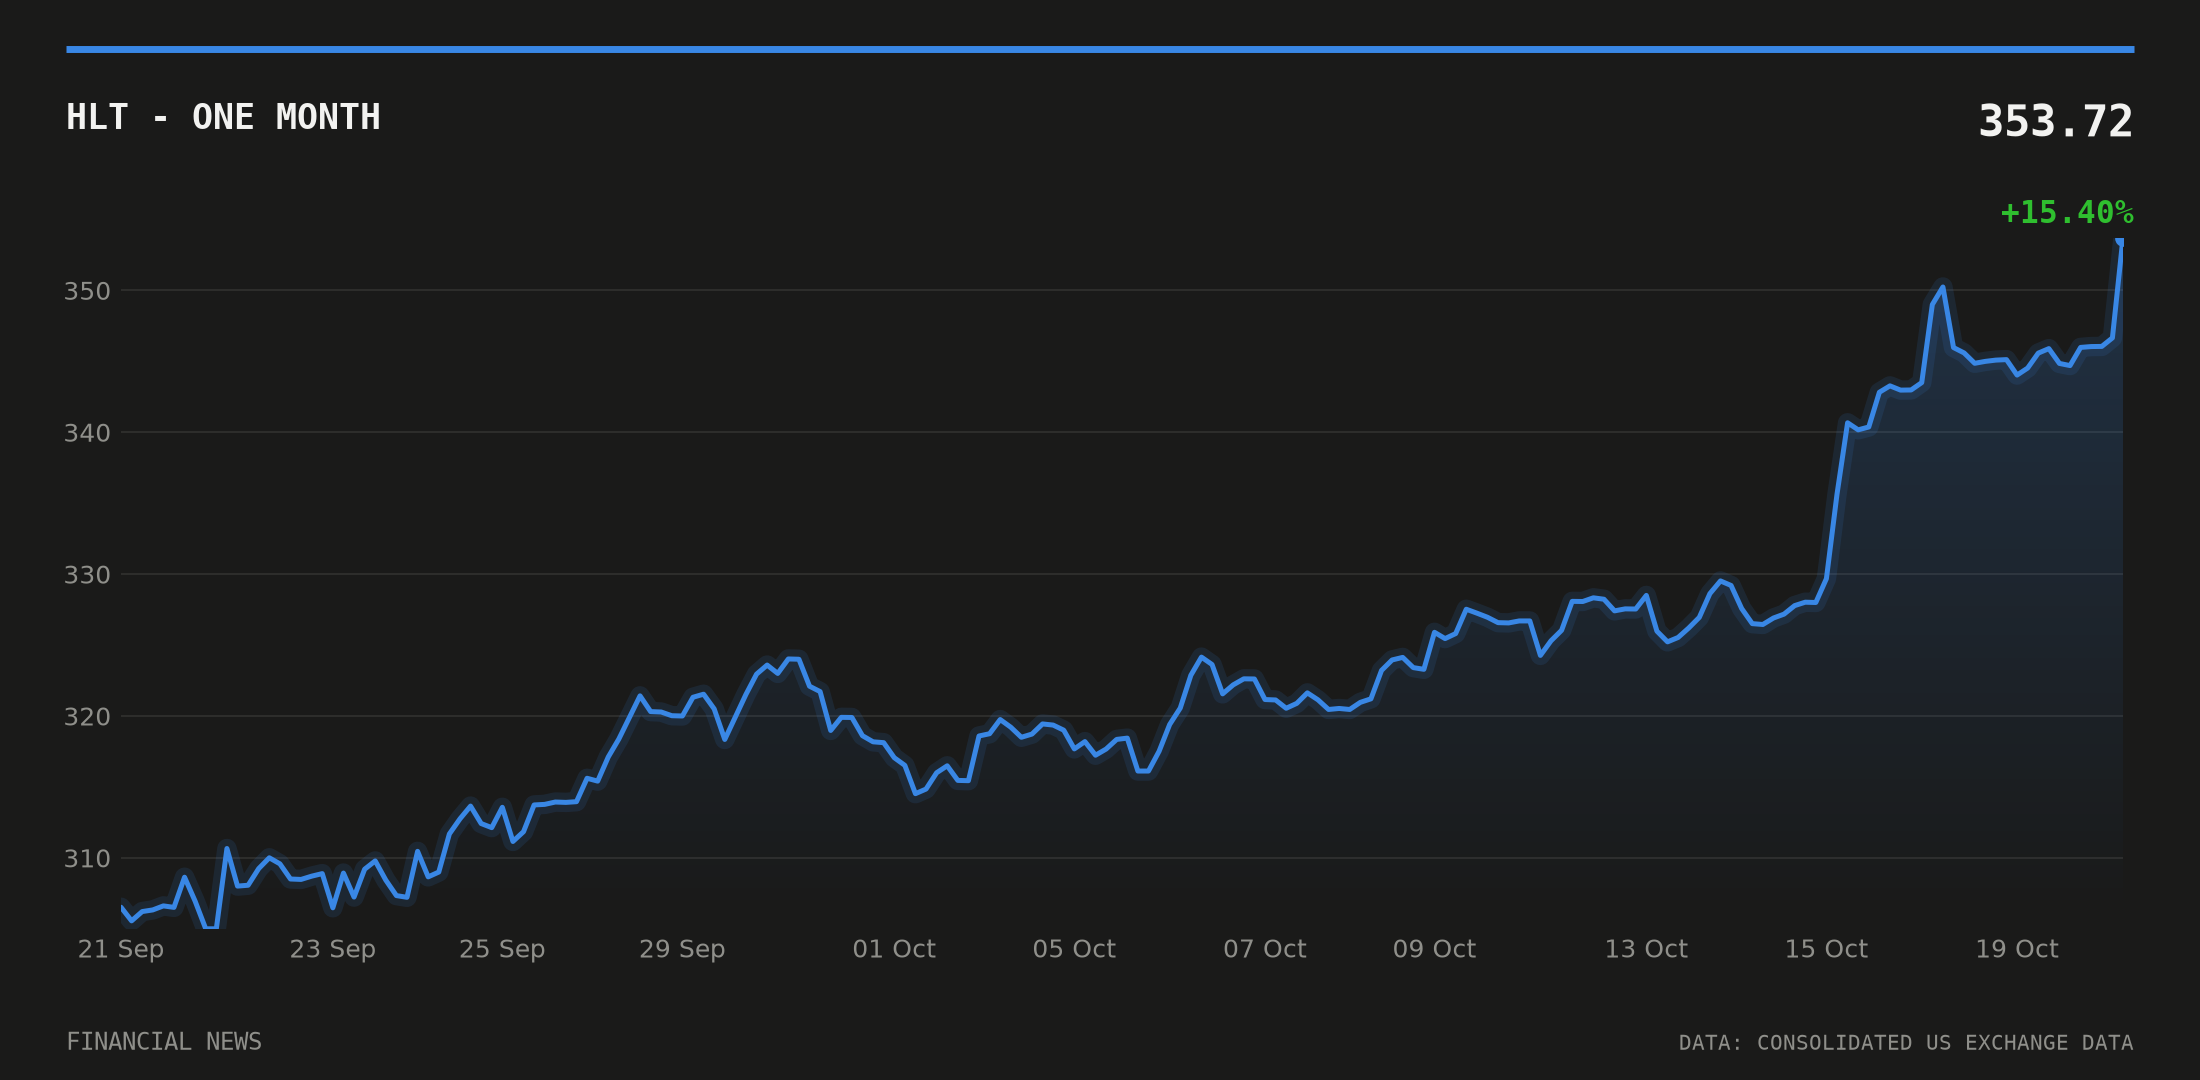Click the 340 y-axis label
2200x1080 pixels.
click(87, 433)
